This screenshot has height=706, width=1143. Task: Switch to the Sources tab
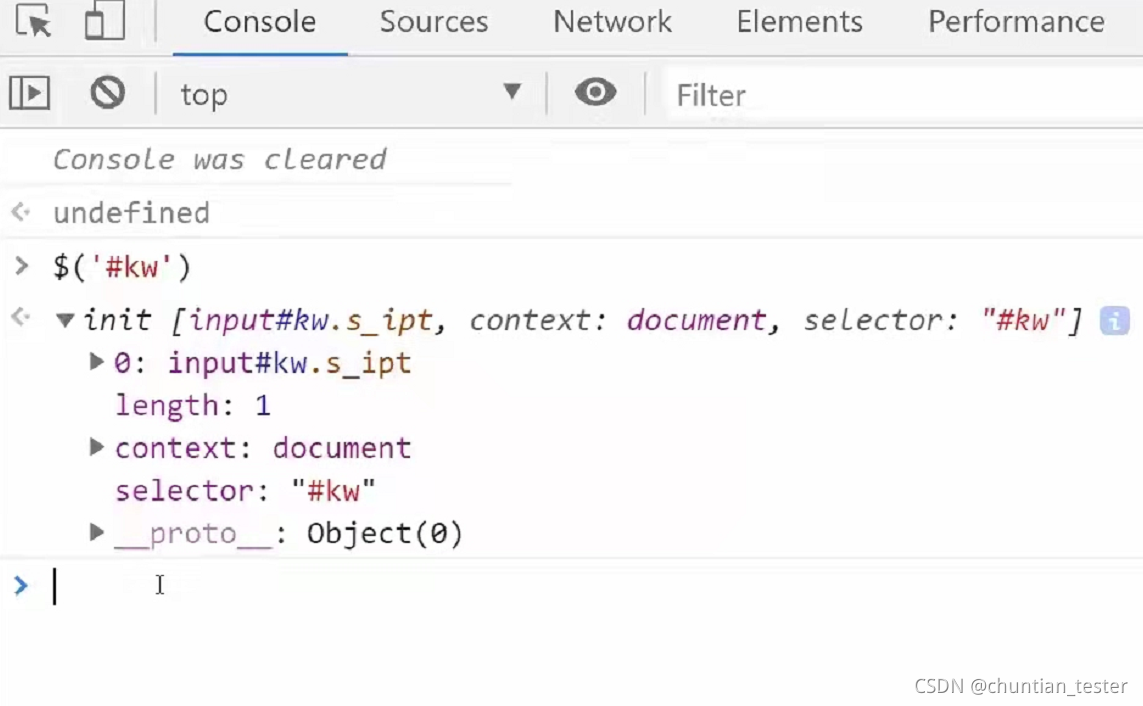point(433,21)
